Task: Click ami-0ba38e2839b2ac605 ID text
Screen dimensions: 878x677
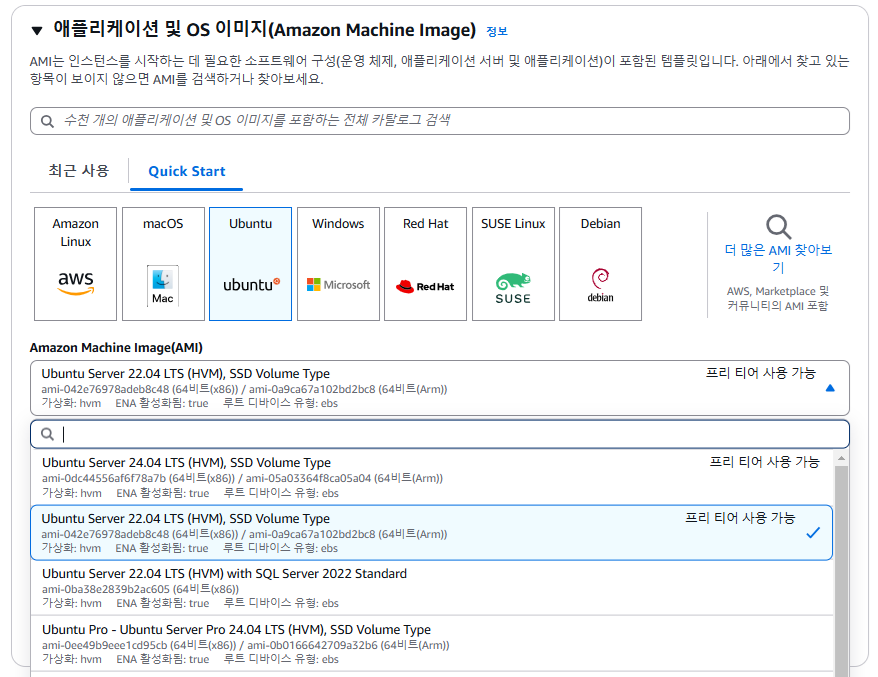Action: (x=106, y=589)
